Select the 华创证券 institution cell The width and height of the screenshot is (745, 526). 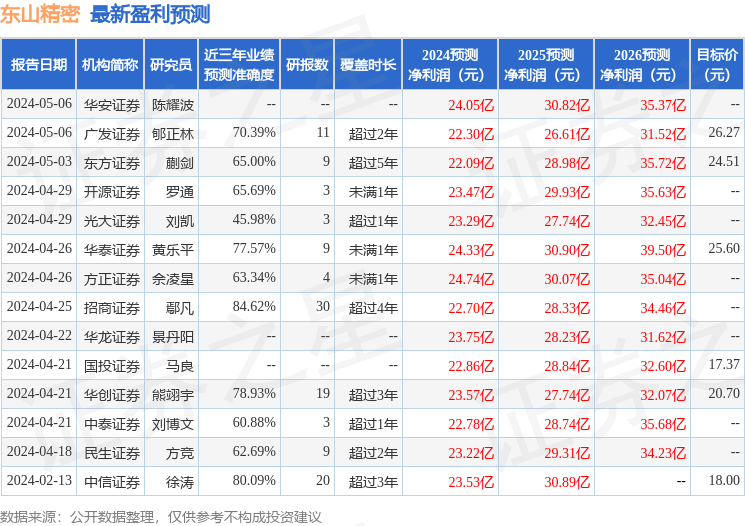[112, 394]
